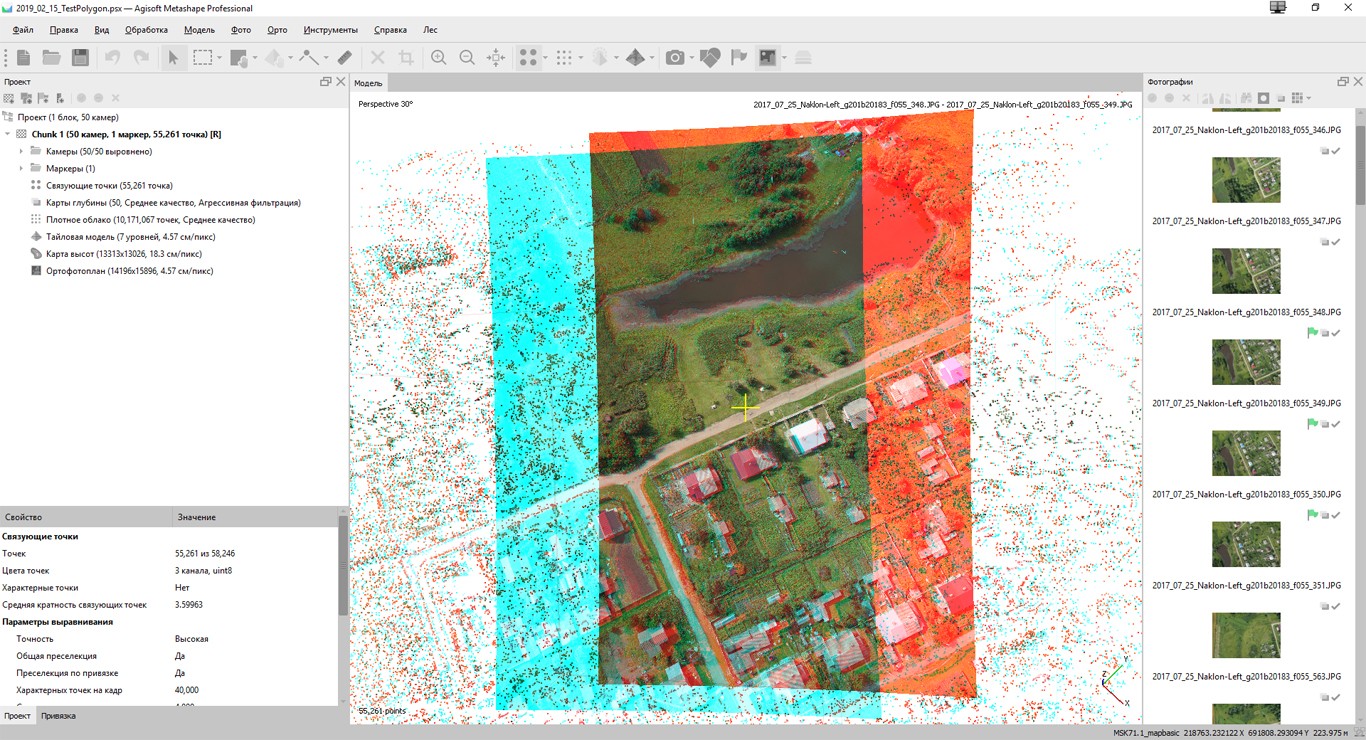Screen dimensions: 1366x740
Task: Toggle the Show Cameras button
Action: click(x=675, y=58)
